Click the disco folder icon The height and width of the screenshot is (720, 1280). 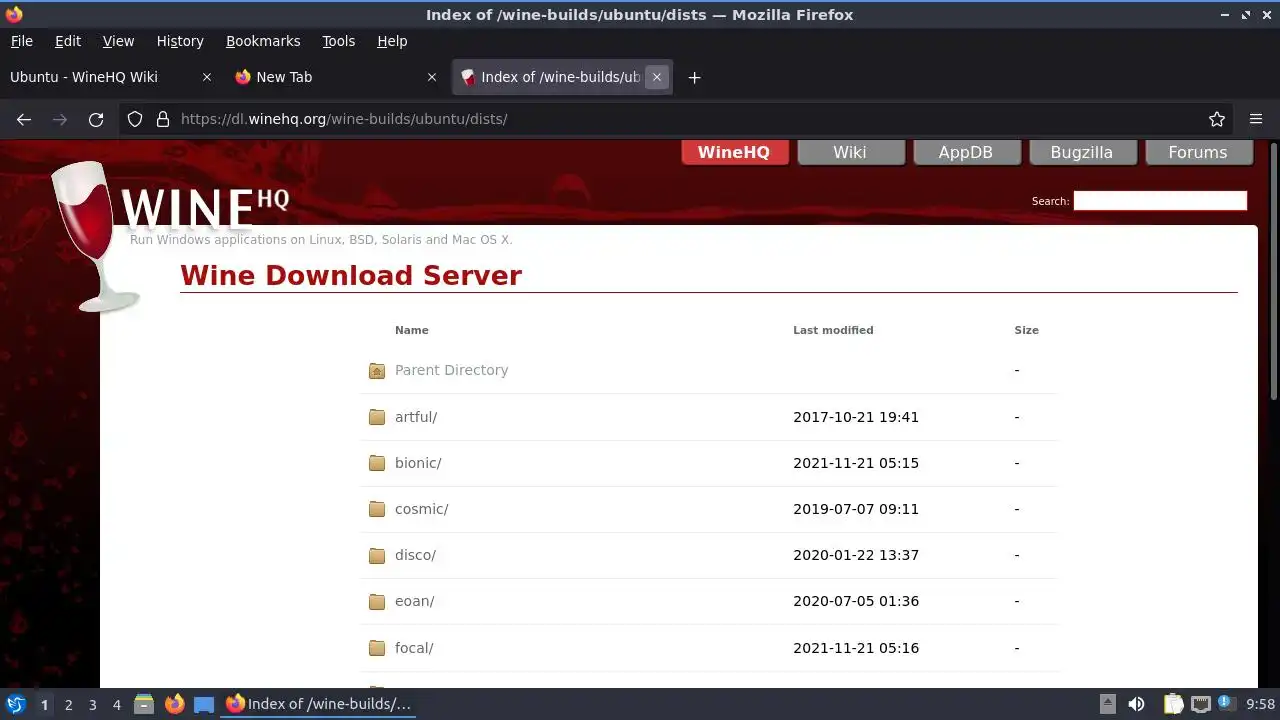pos(377,555)
